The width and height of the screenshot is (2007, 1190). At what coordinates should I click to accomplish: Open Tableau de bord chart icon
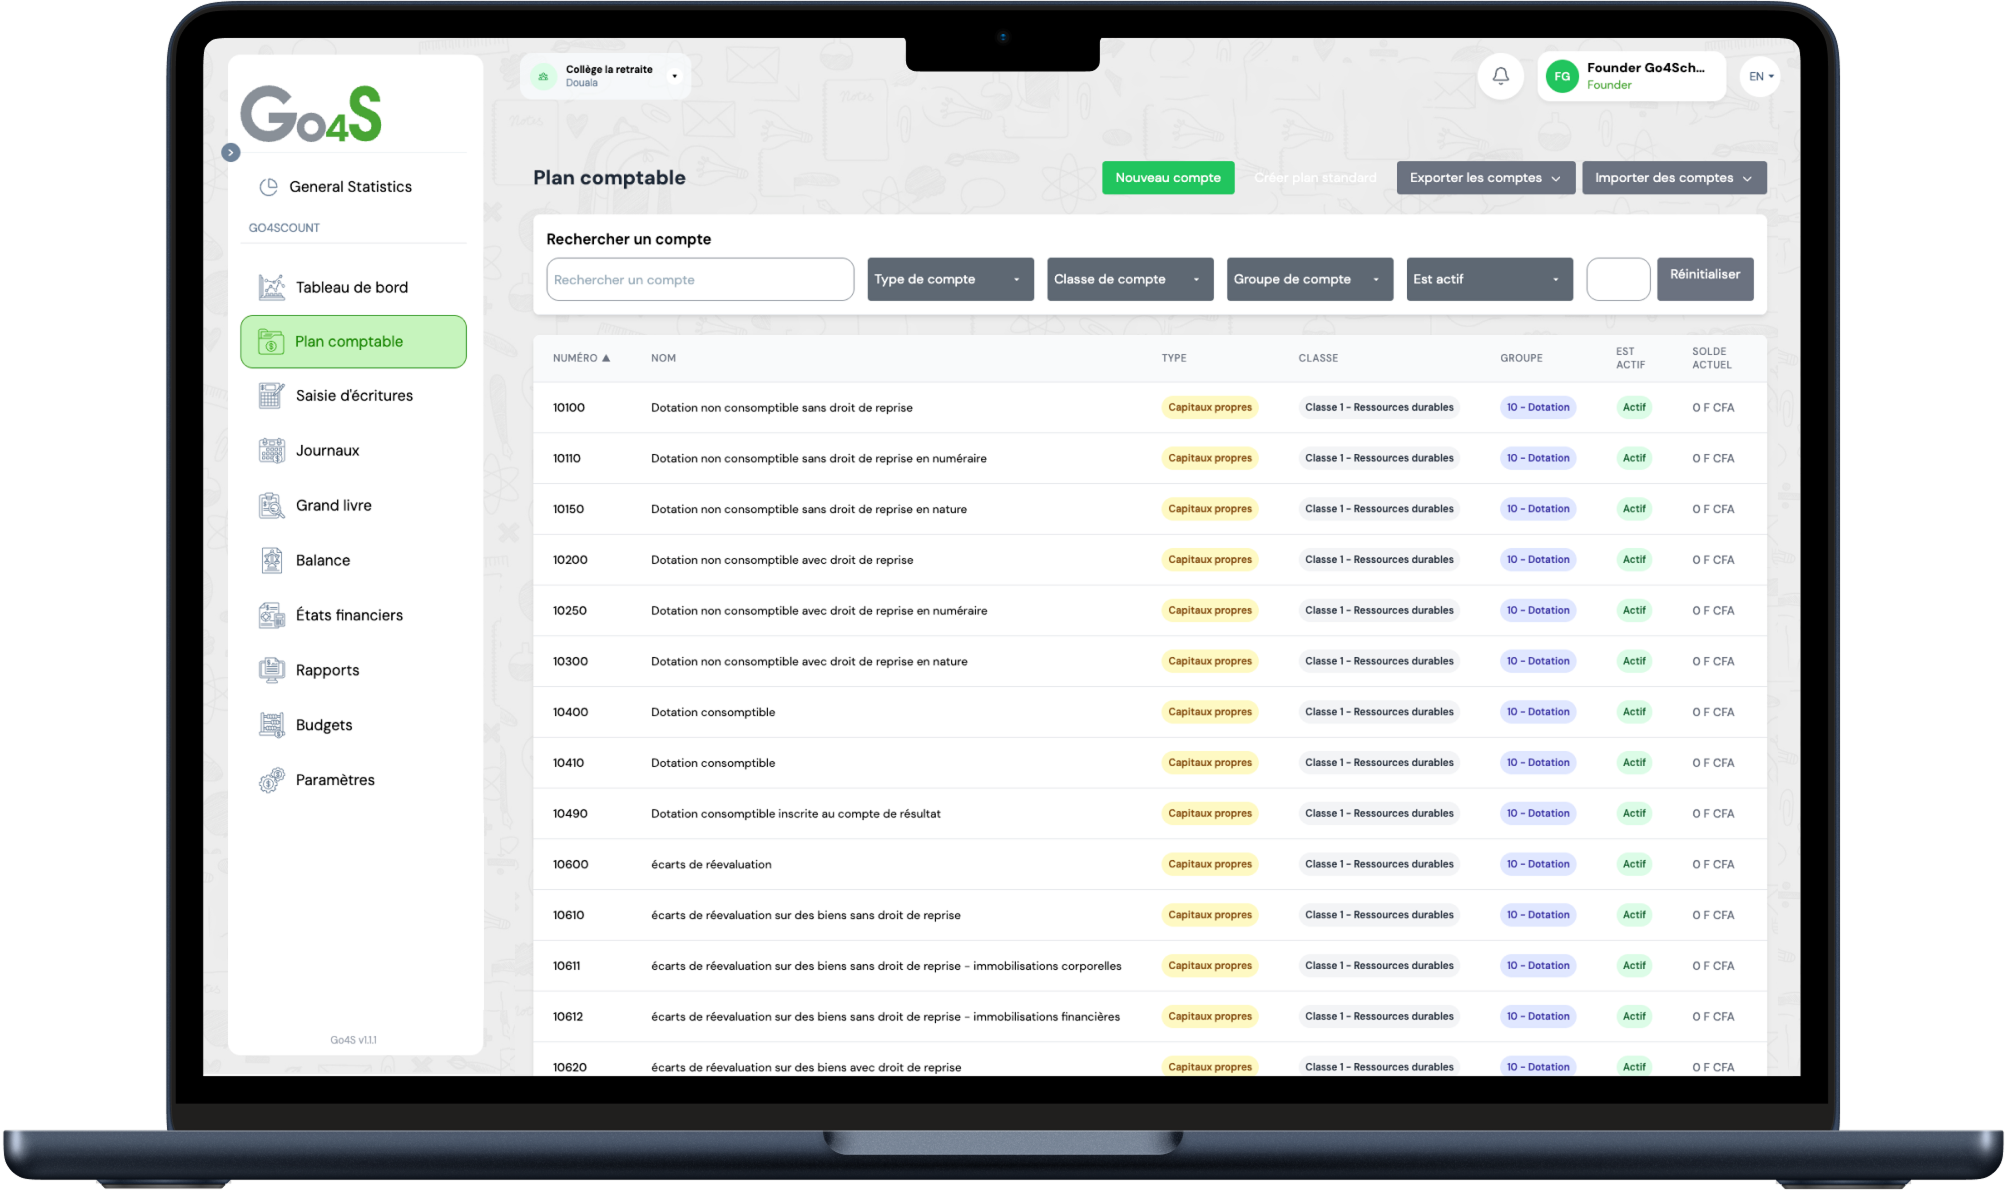point(271,287)
